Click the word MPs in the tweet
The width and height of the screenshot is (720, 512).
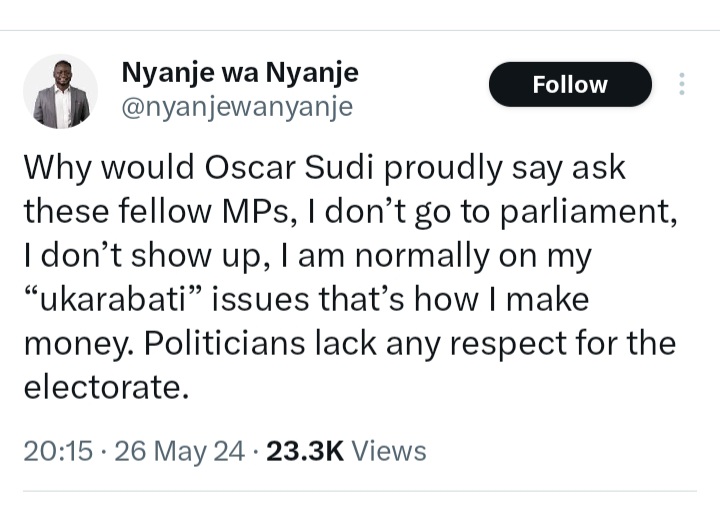[x=260, y=212]
